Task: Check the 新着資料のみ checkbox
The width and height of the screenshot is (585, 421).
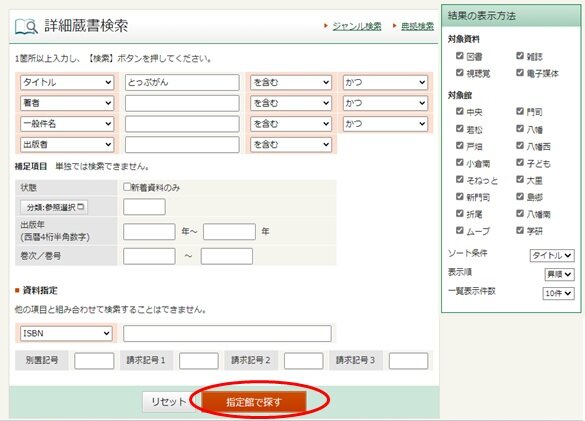Action: pos(127,187)
